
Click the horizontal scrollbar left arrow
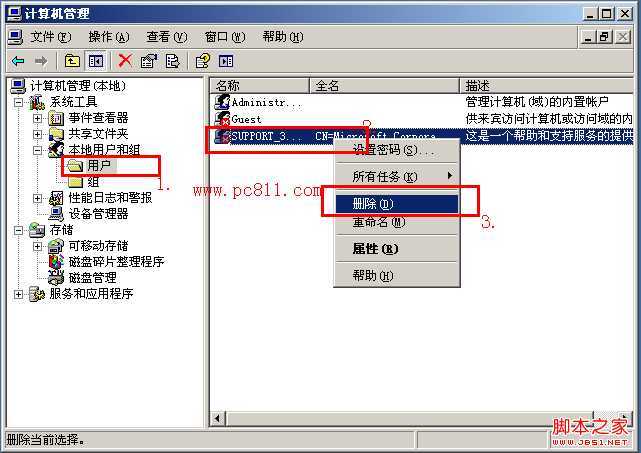click(217, 418)
